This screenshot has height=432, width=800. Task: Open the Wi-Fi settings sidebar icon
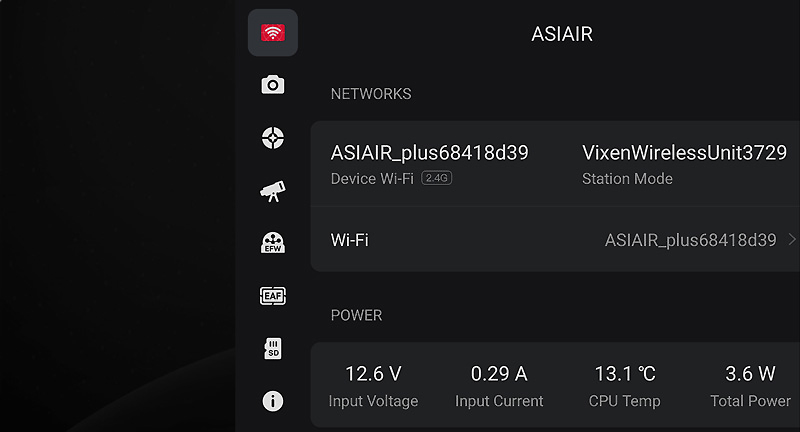(273, 33)
